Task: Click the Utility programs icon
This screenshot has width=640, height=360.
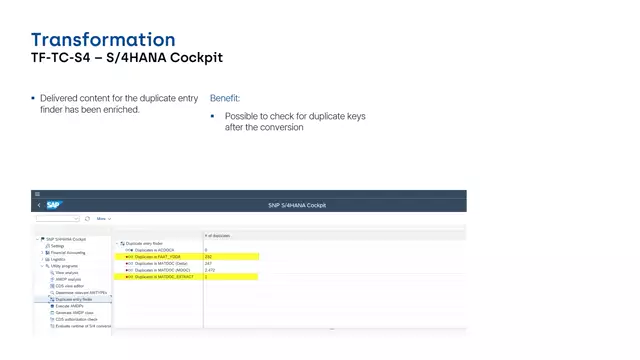Action: tap(48, 266)
